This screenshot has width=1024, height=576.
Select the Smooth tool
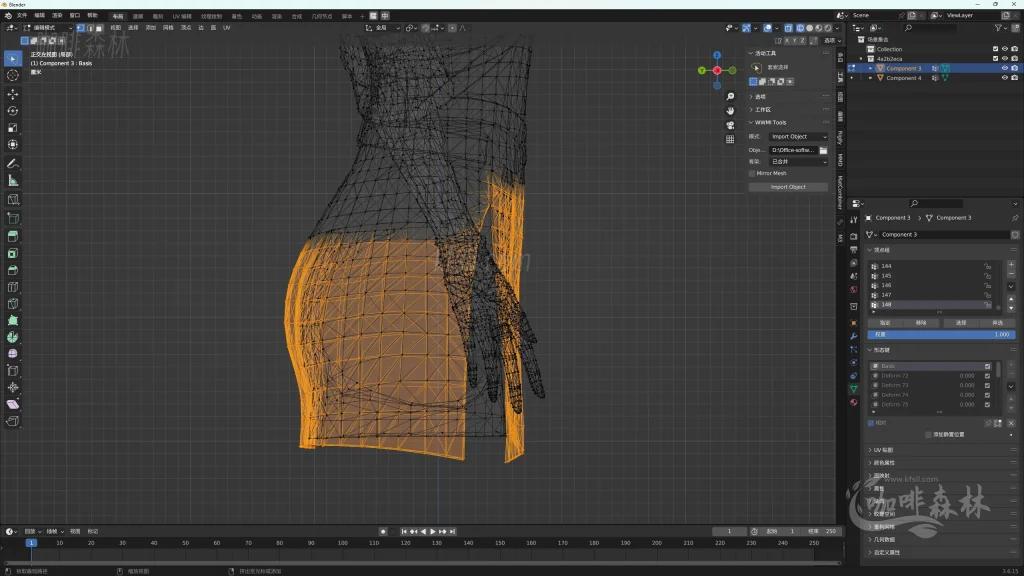[12, 354]
